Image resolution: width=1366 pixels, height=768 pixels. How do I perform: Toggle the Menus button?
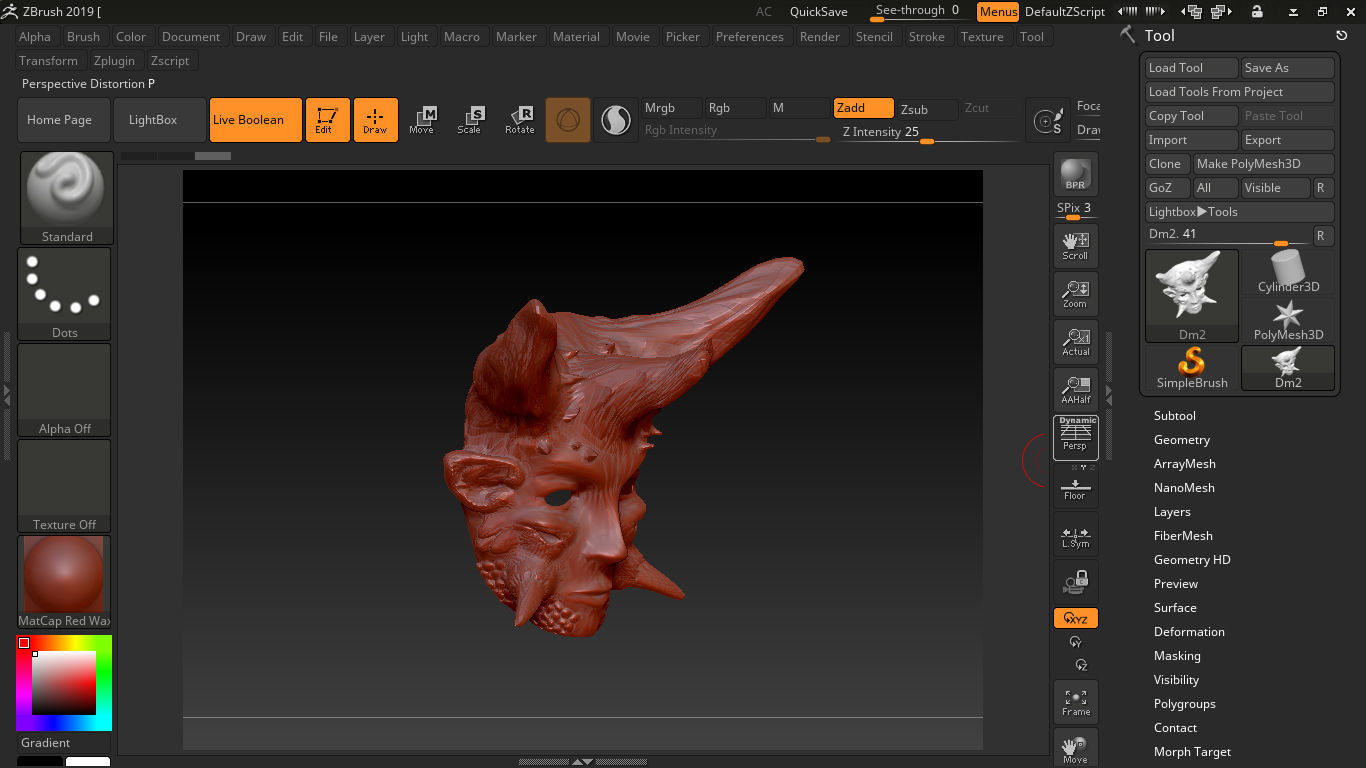pos(998,12)
